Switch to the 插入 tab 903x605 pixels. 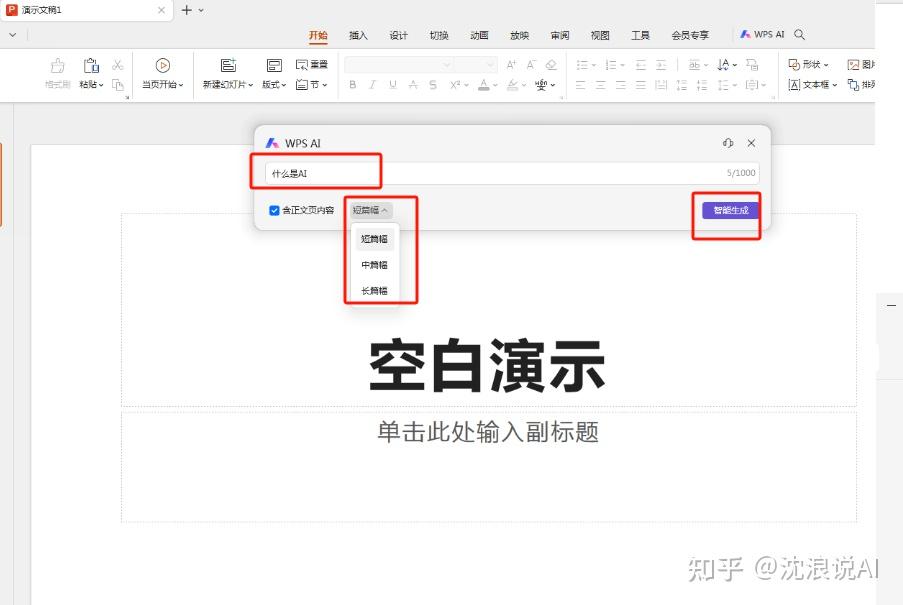pos(358,35)
